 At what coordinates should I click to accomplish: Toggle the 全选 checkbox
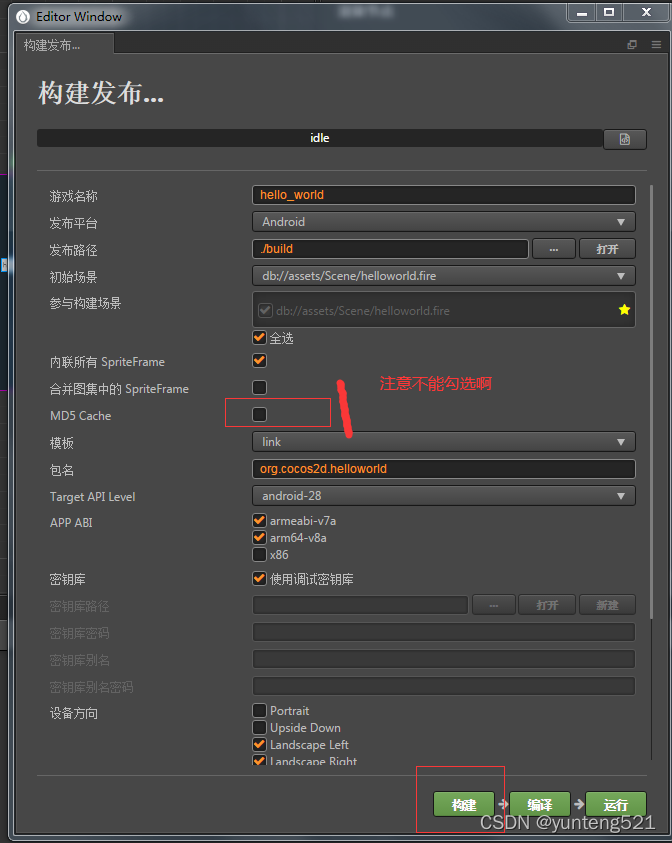[259, 338]
